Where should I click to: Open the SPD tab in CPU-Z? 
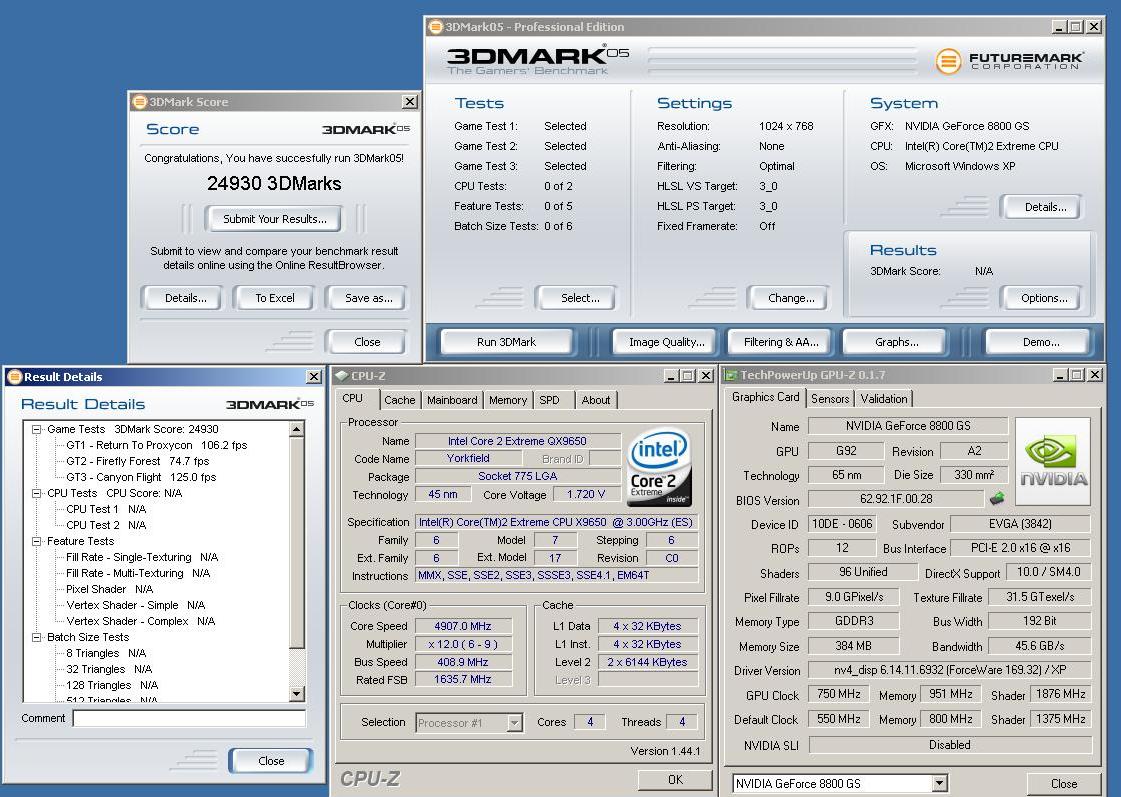tap(549, 400)
